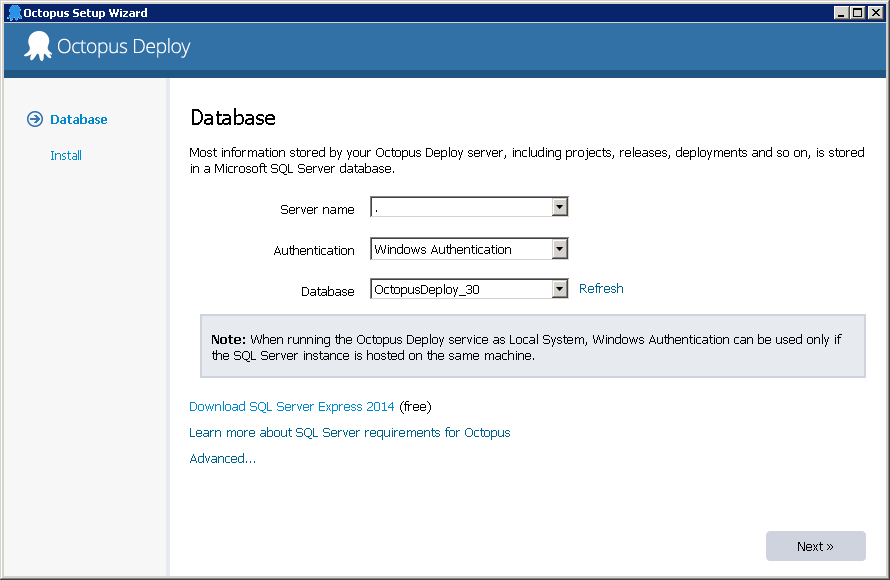Click the circled arrow icon beside Database step
Viewport: 890px width, 580px height.
[x=35, y=119]
